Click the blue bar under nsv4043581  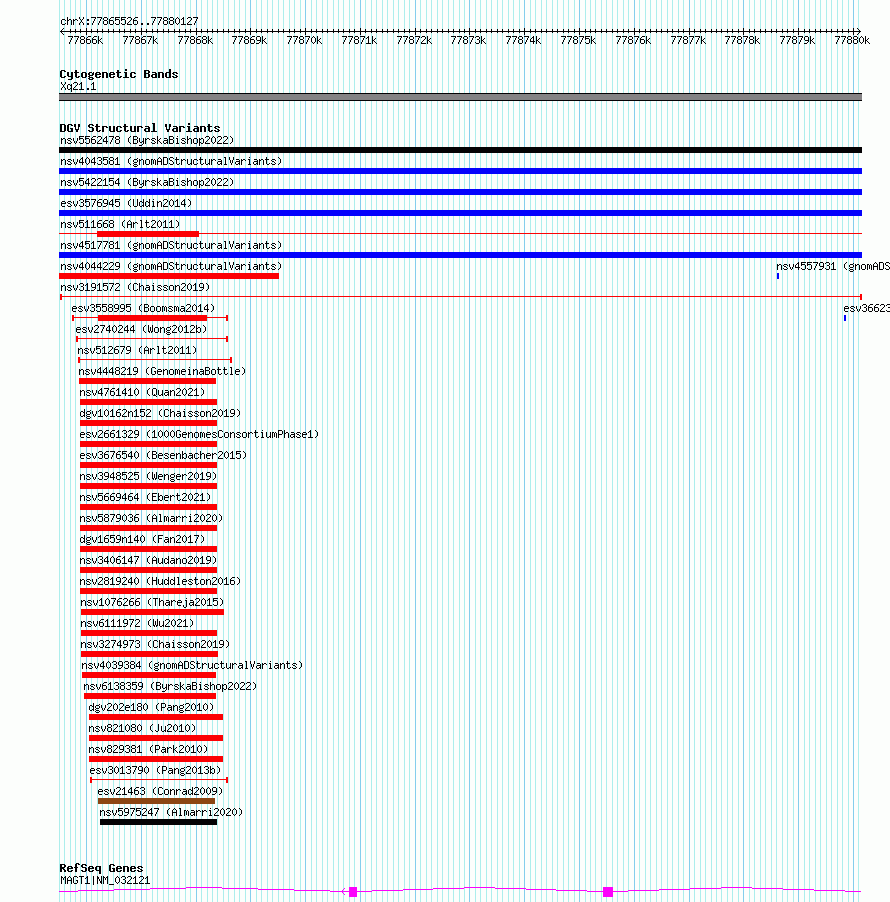(460, 171)
